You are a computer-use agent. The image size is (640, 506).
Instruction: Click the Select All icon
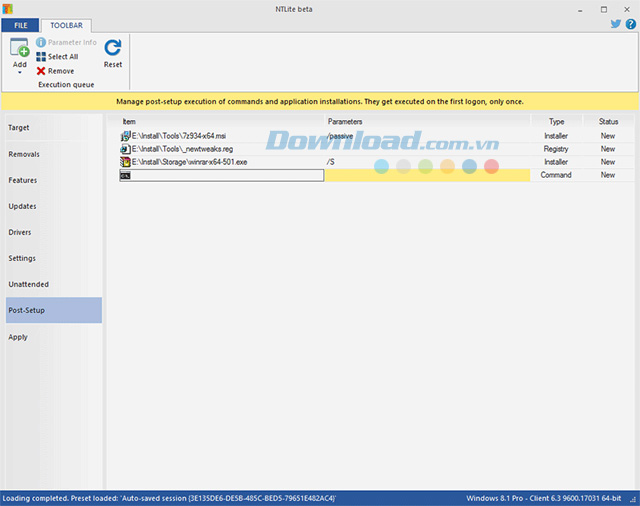coord(41,57)
